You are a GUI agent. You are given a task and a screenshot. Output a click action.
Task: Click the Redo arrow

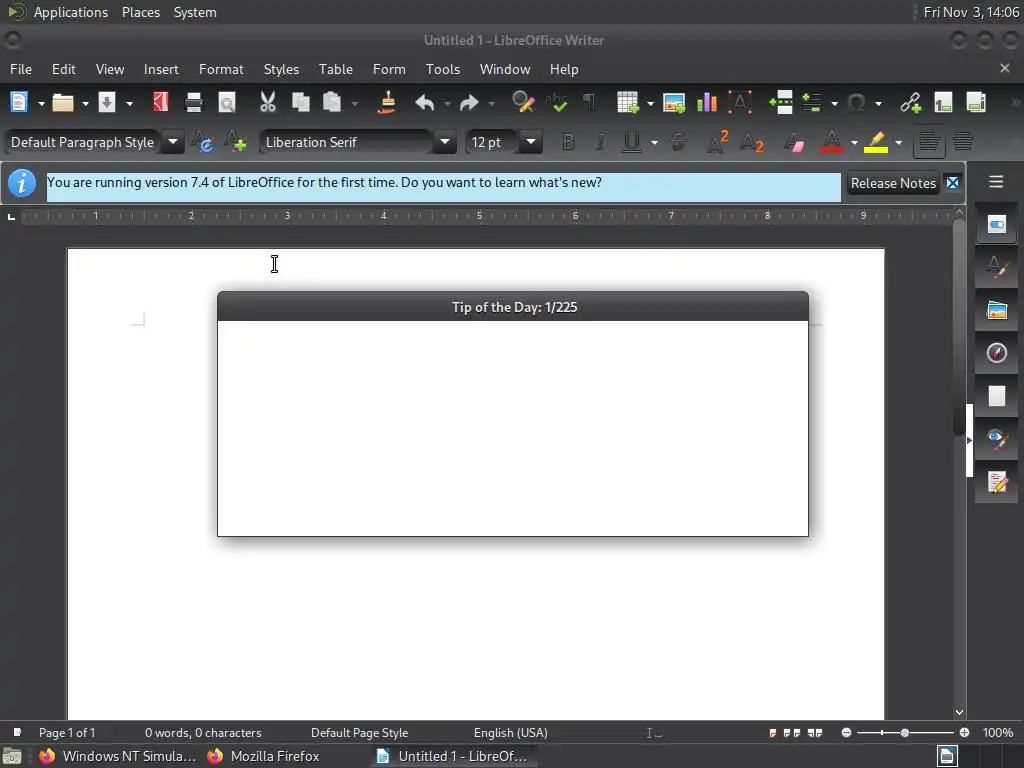click(469, 103)
